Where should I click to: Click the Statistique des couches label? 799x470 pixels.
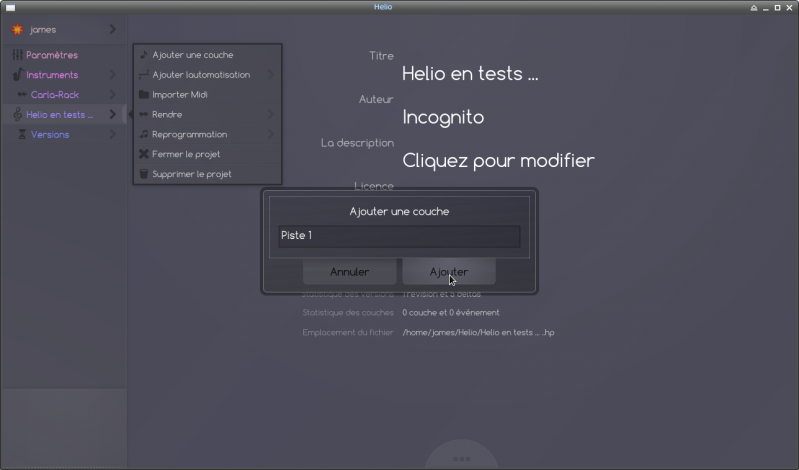pos(348,312)
